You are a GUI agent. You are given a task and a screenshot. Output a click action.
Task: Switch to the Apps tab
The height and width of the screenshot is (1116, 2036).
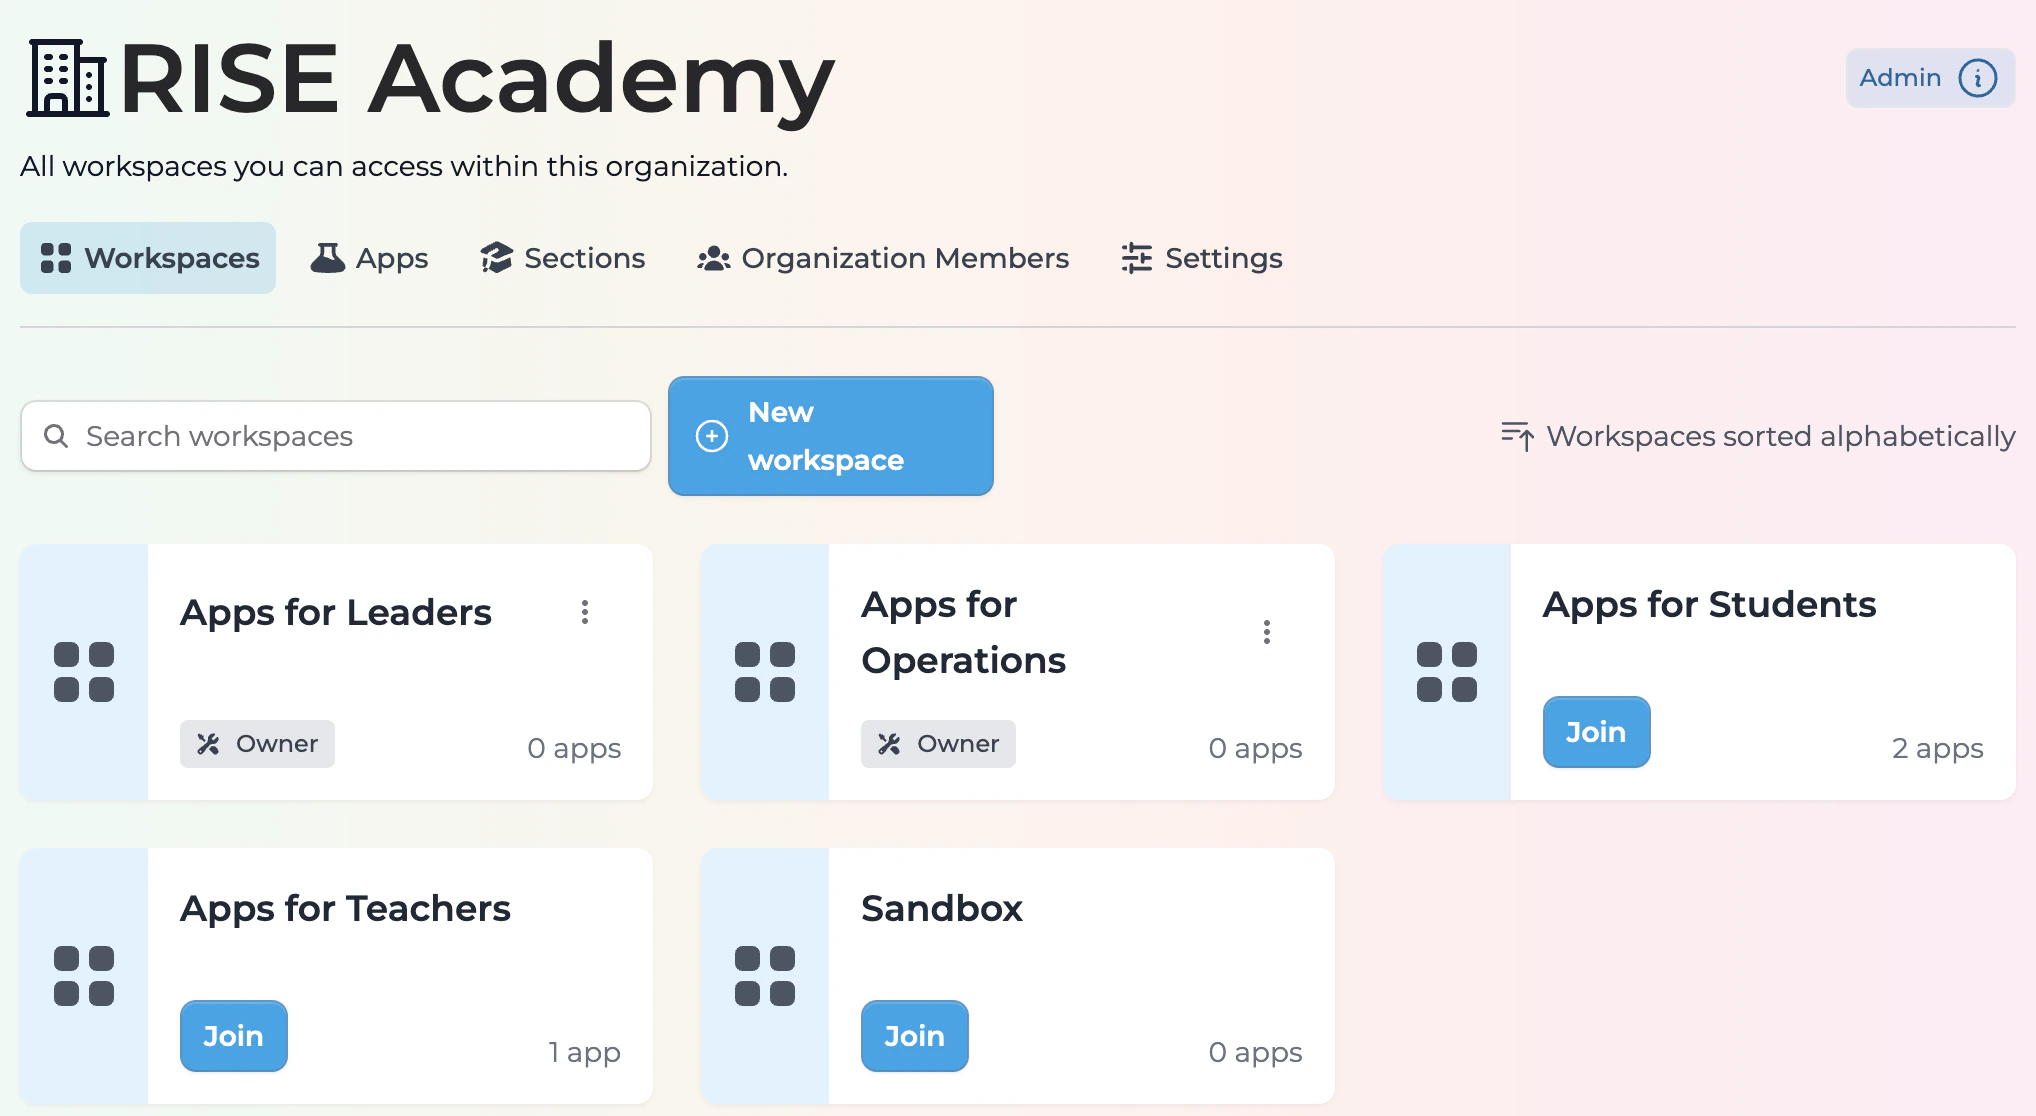click(x=369, y=258)
